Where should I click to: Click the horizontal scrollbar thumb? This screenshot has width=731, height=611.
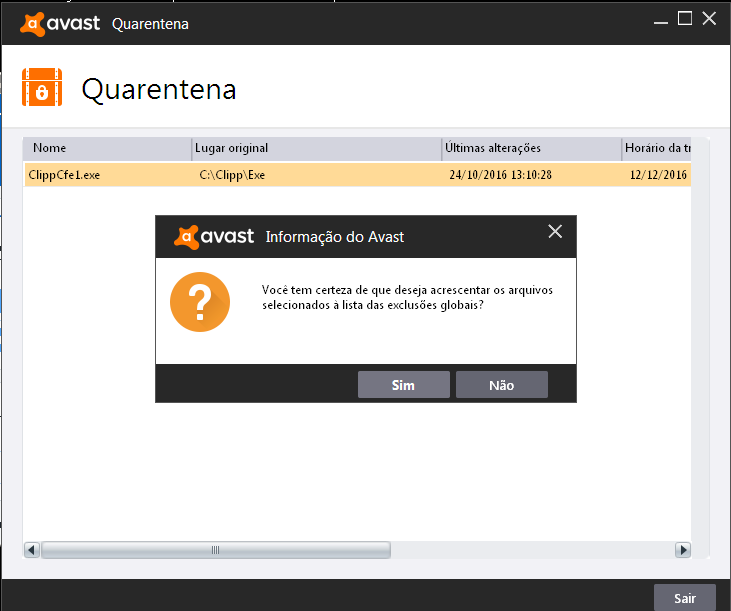coord(215,550)
